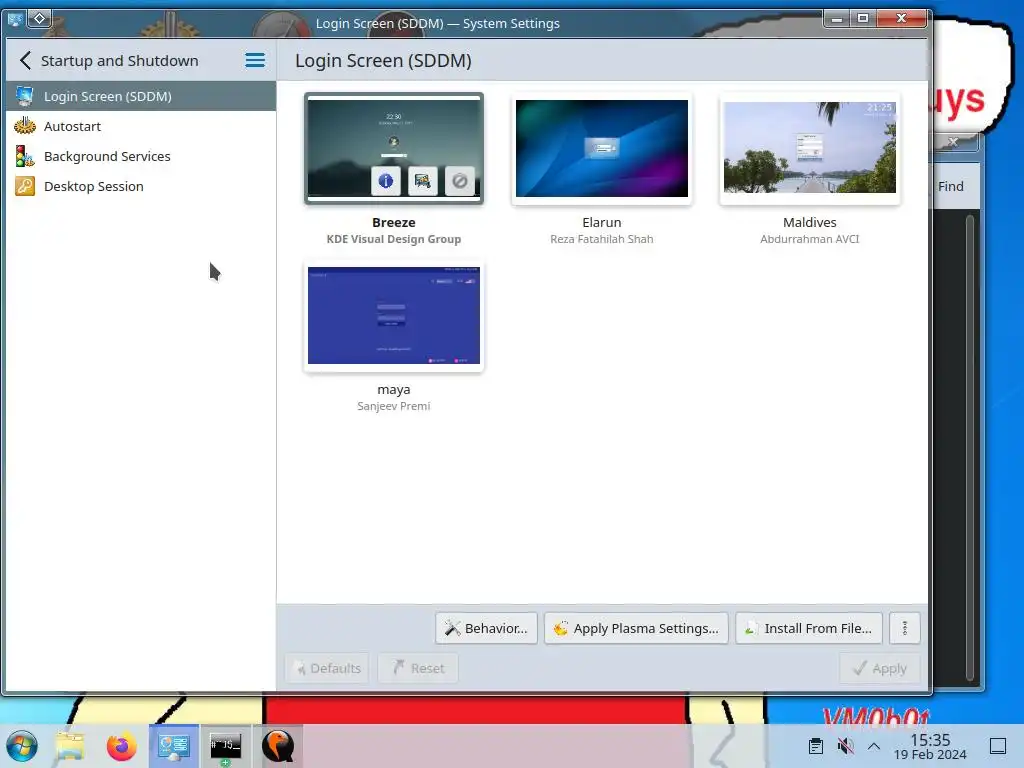The width and height of the screenshot is (1024, 768).
Task: Select the Maldives login theme thumbnail
Action: click(809, 148)
